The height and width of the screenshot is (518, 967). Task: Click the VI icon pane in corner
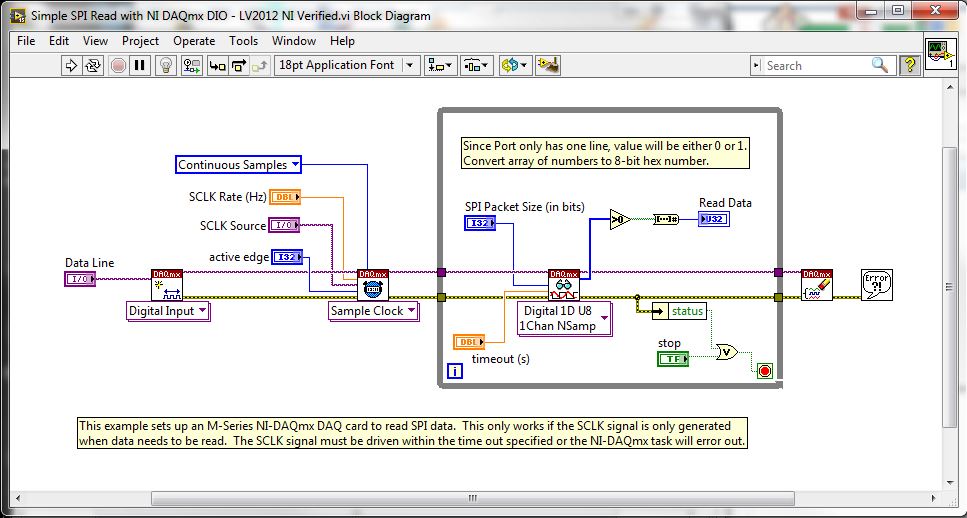[940, 54]
